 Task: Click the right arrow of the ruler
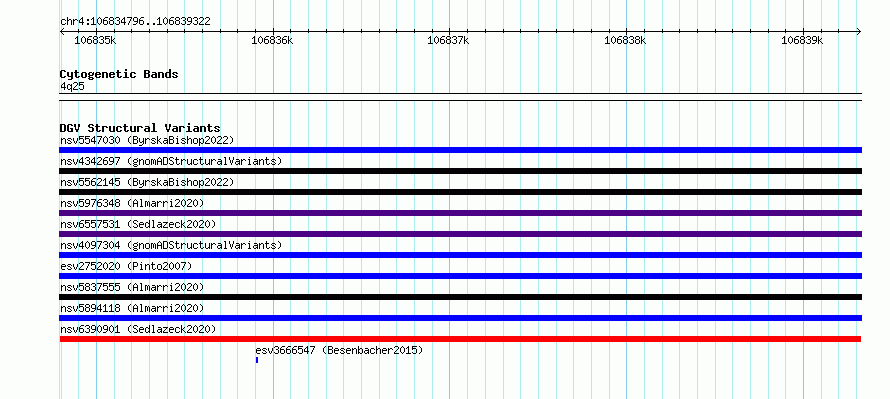pos(858,31)
